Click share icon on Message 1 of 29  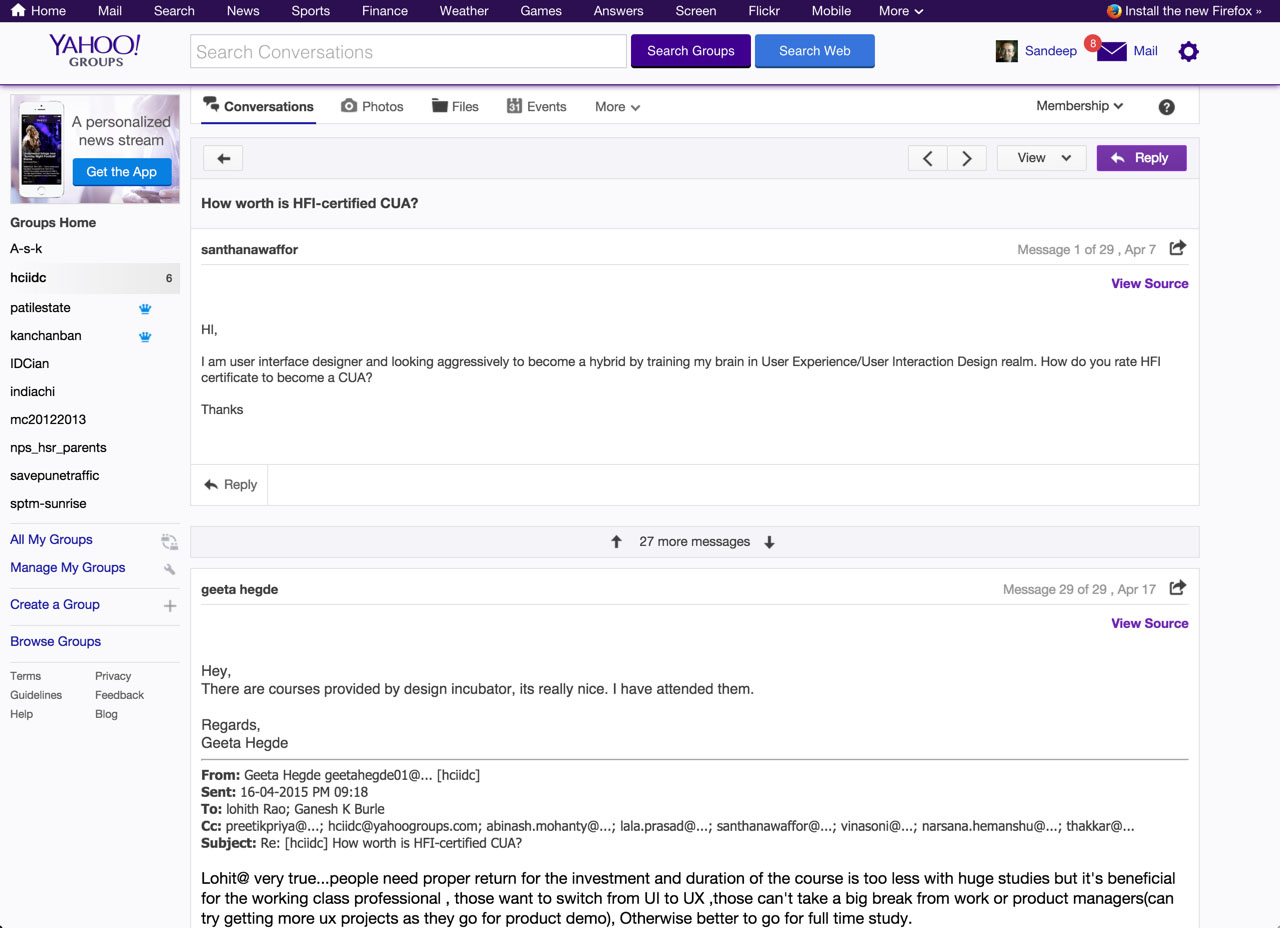pos(1178,248)
